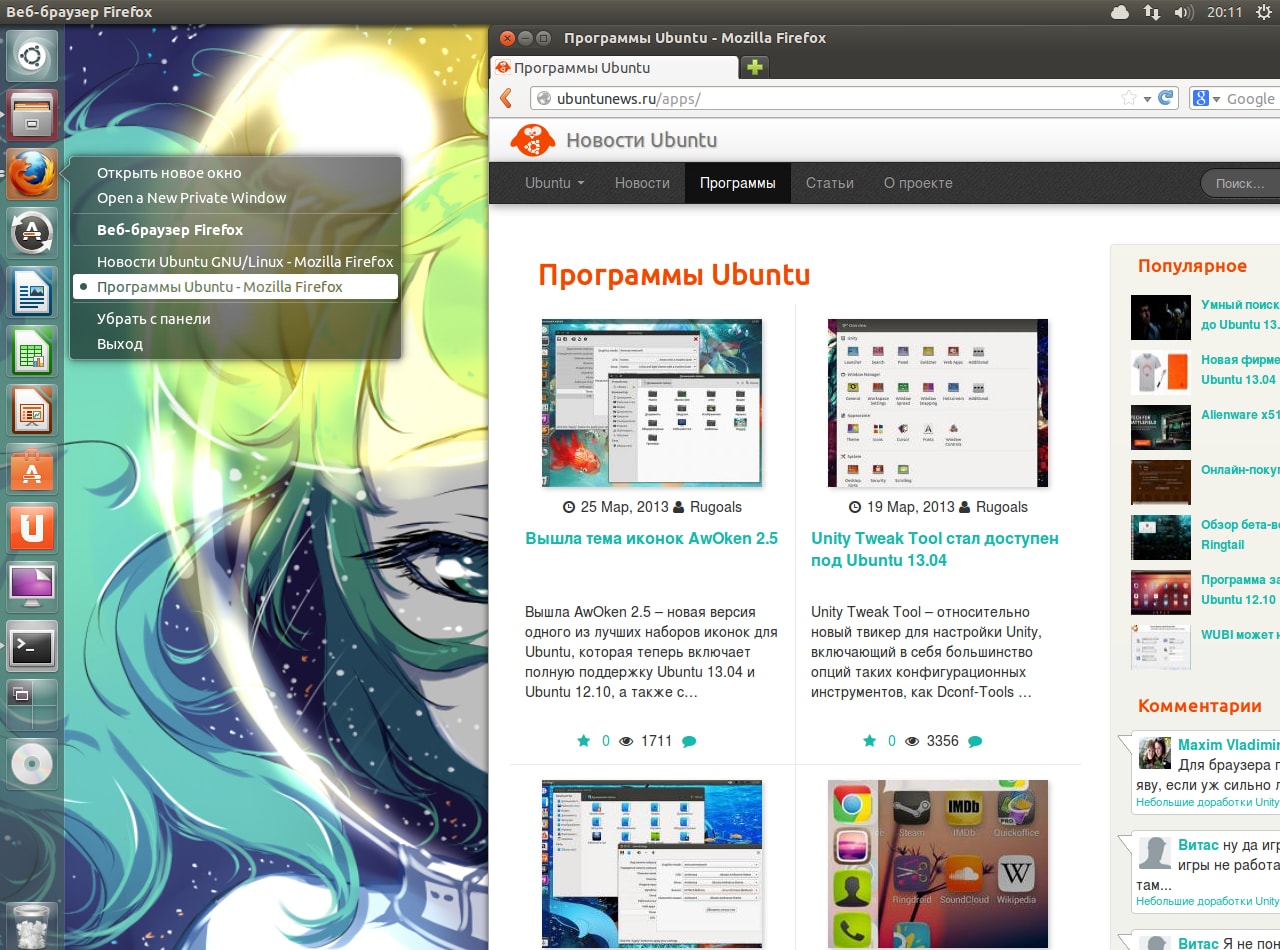Click author Rugoals under 25 Мар, 2013
Screen dimensions: 1280x950
tap(716, 507)
